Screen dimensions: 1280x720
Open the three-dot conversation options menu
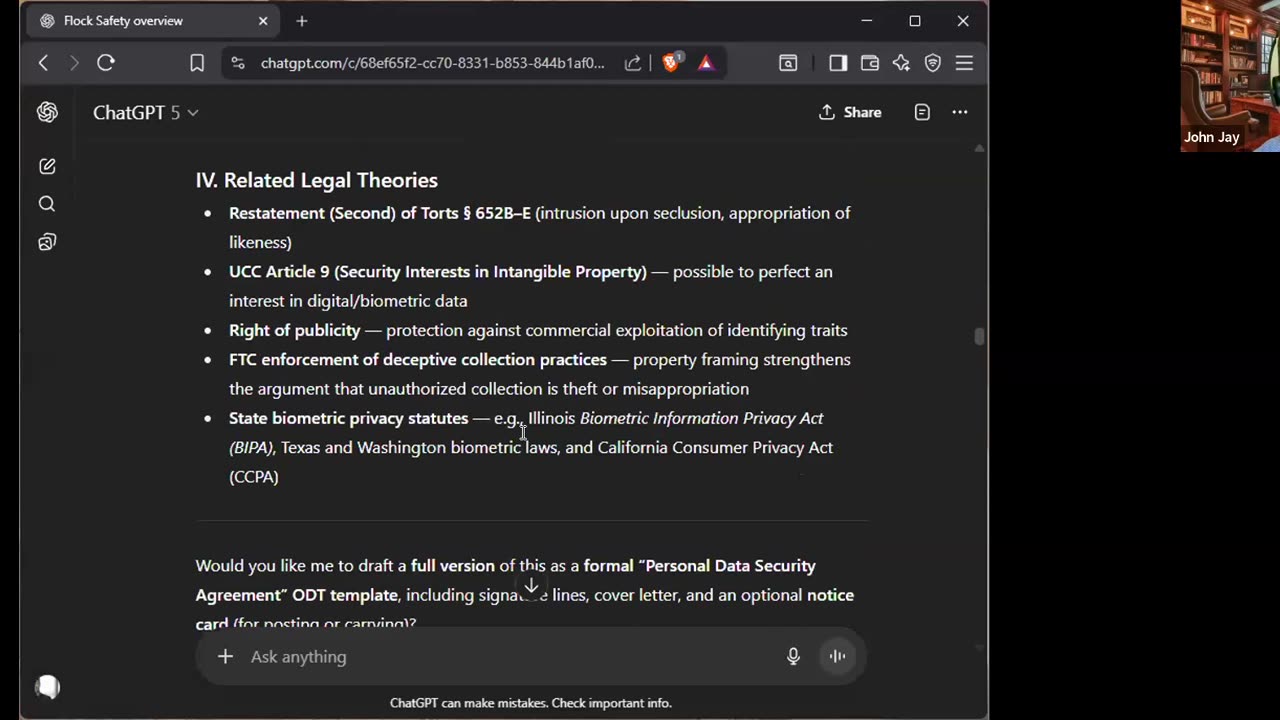click(x=960, y=112)
